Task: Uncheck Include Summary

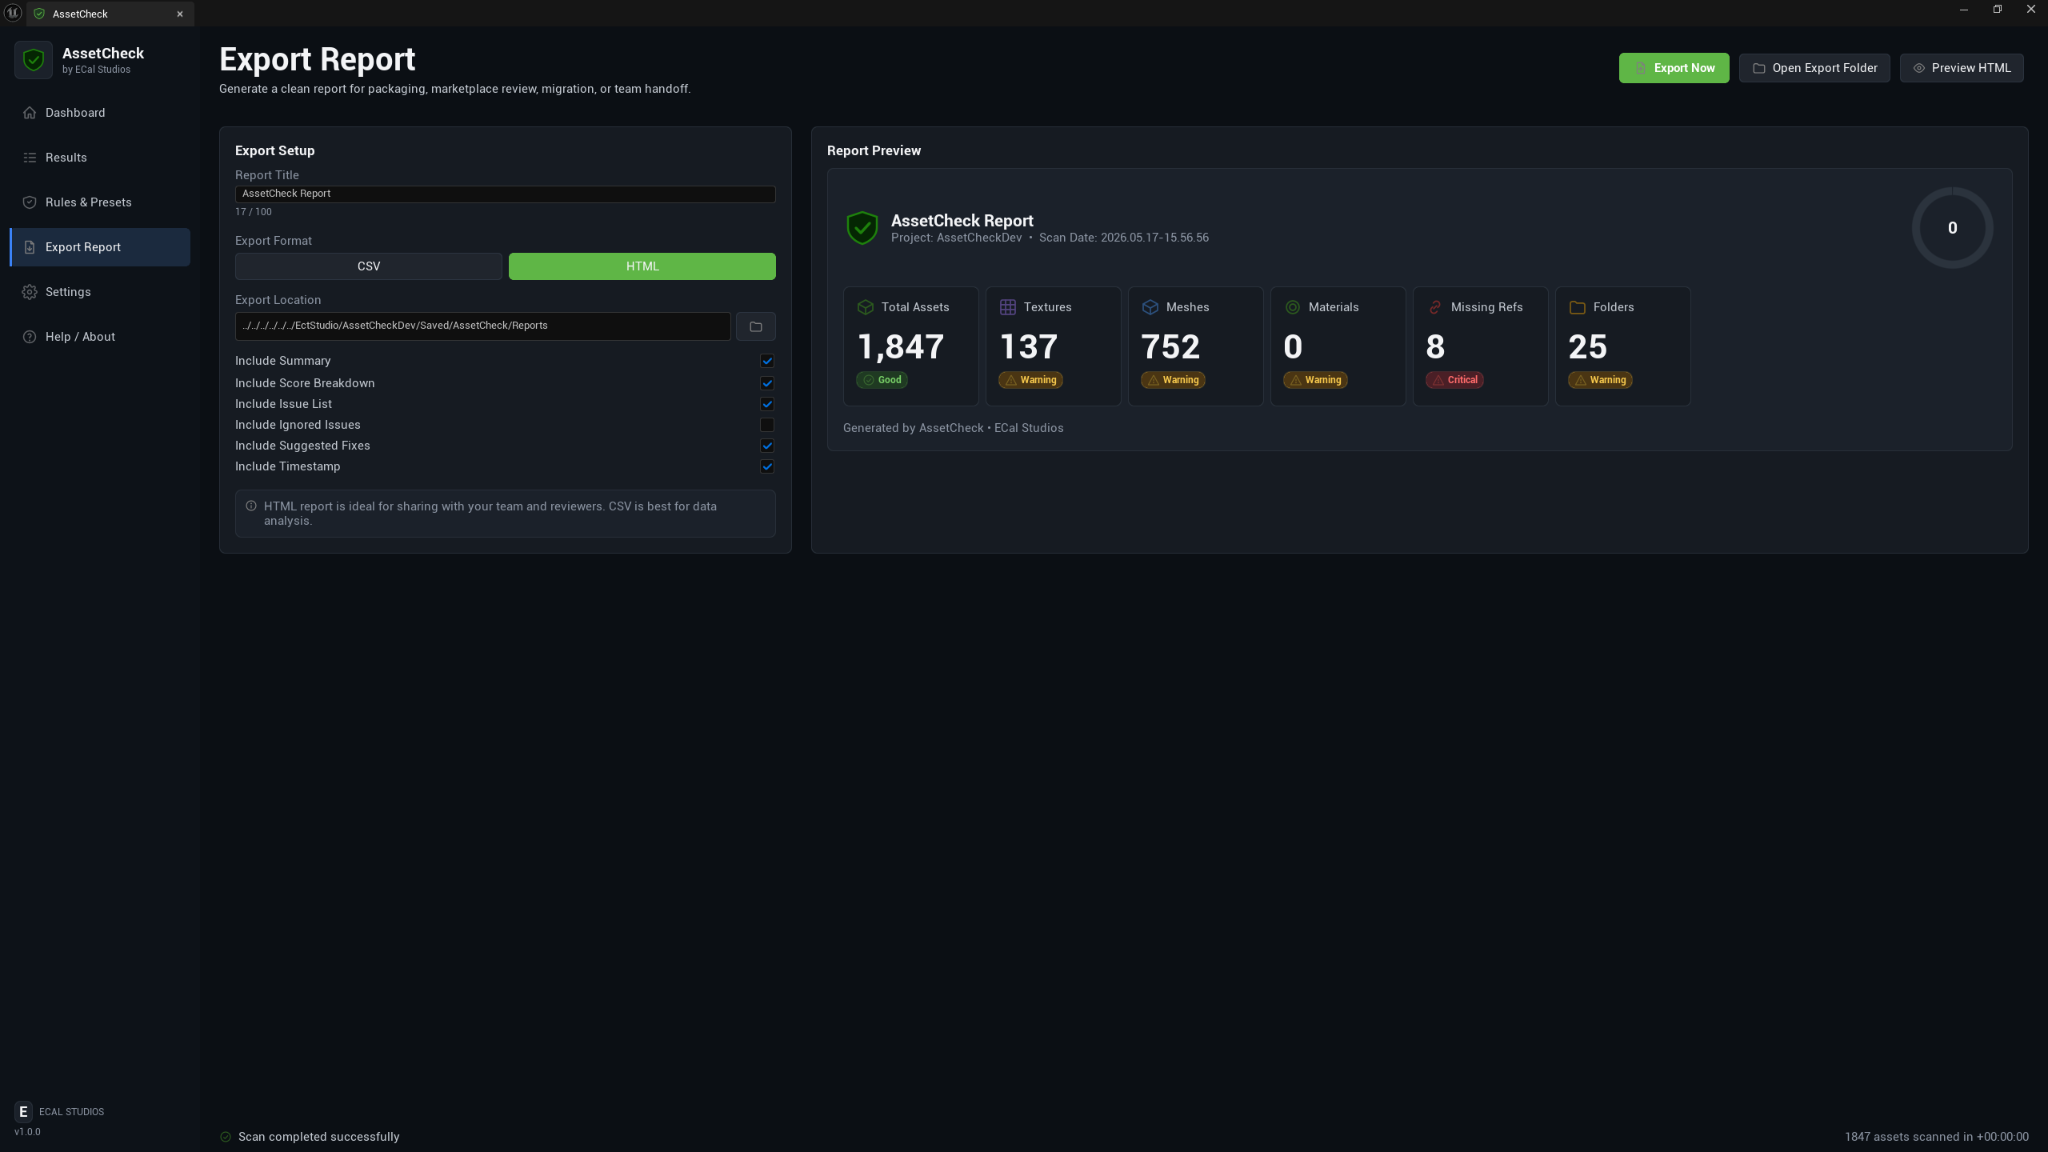Action: 767,361
